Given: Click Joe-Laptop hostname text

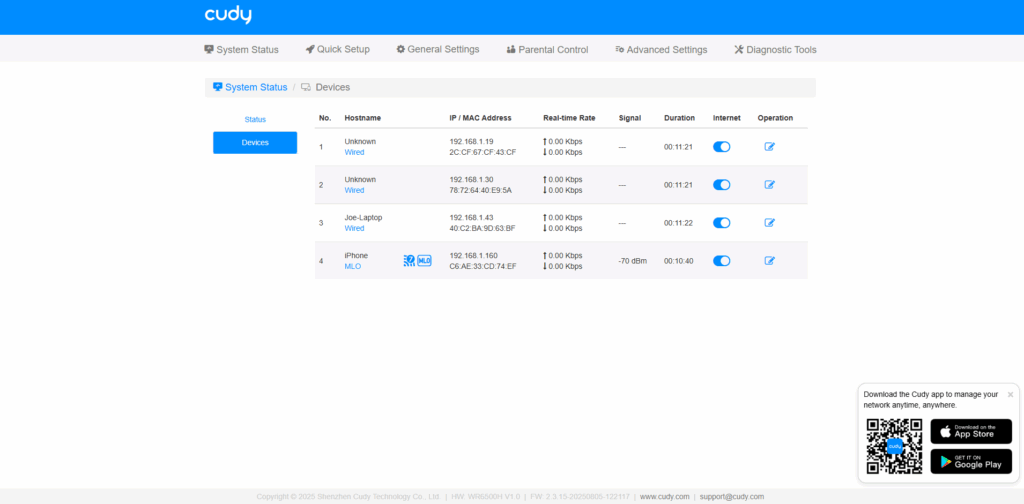Looking at the screenshot, I should [363, 217].
